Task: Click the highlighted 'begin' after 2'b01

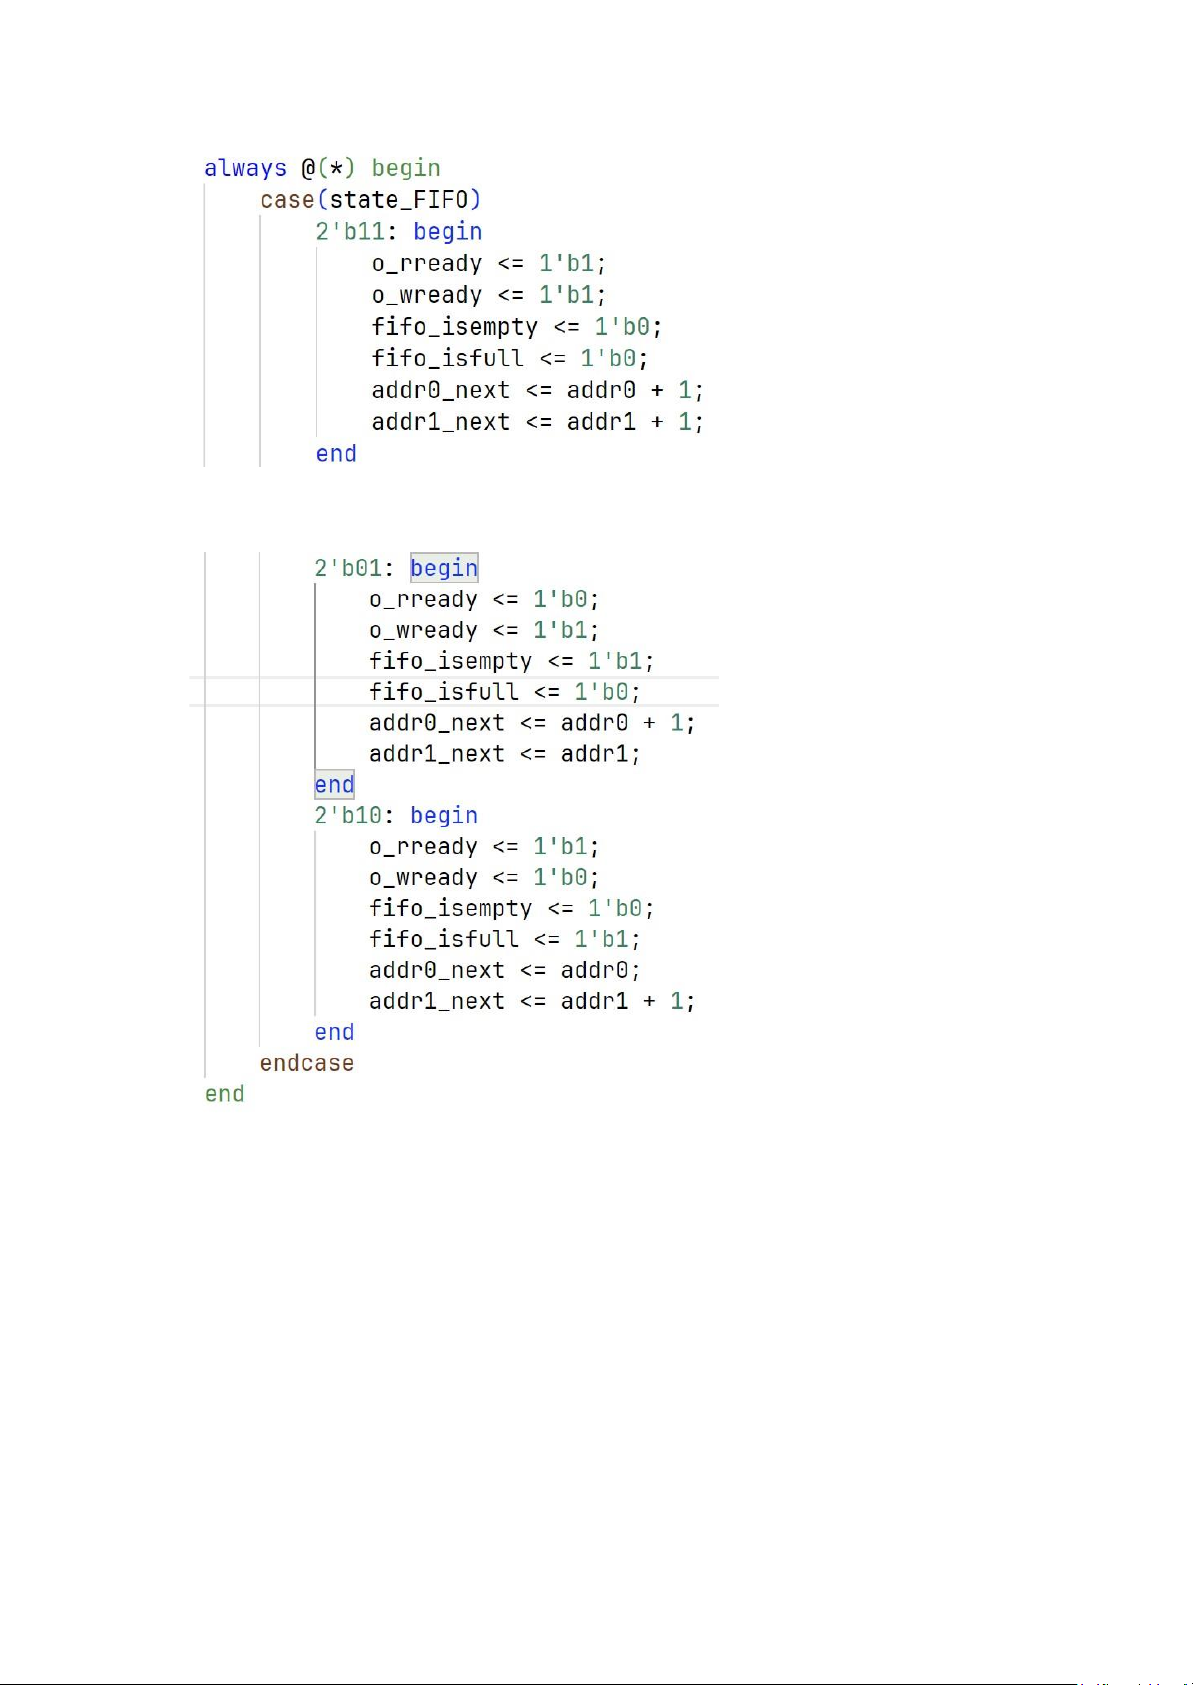Action: (x=444, y=568)
